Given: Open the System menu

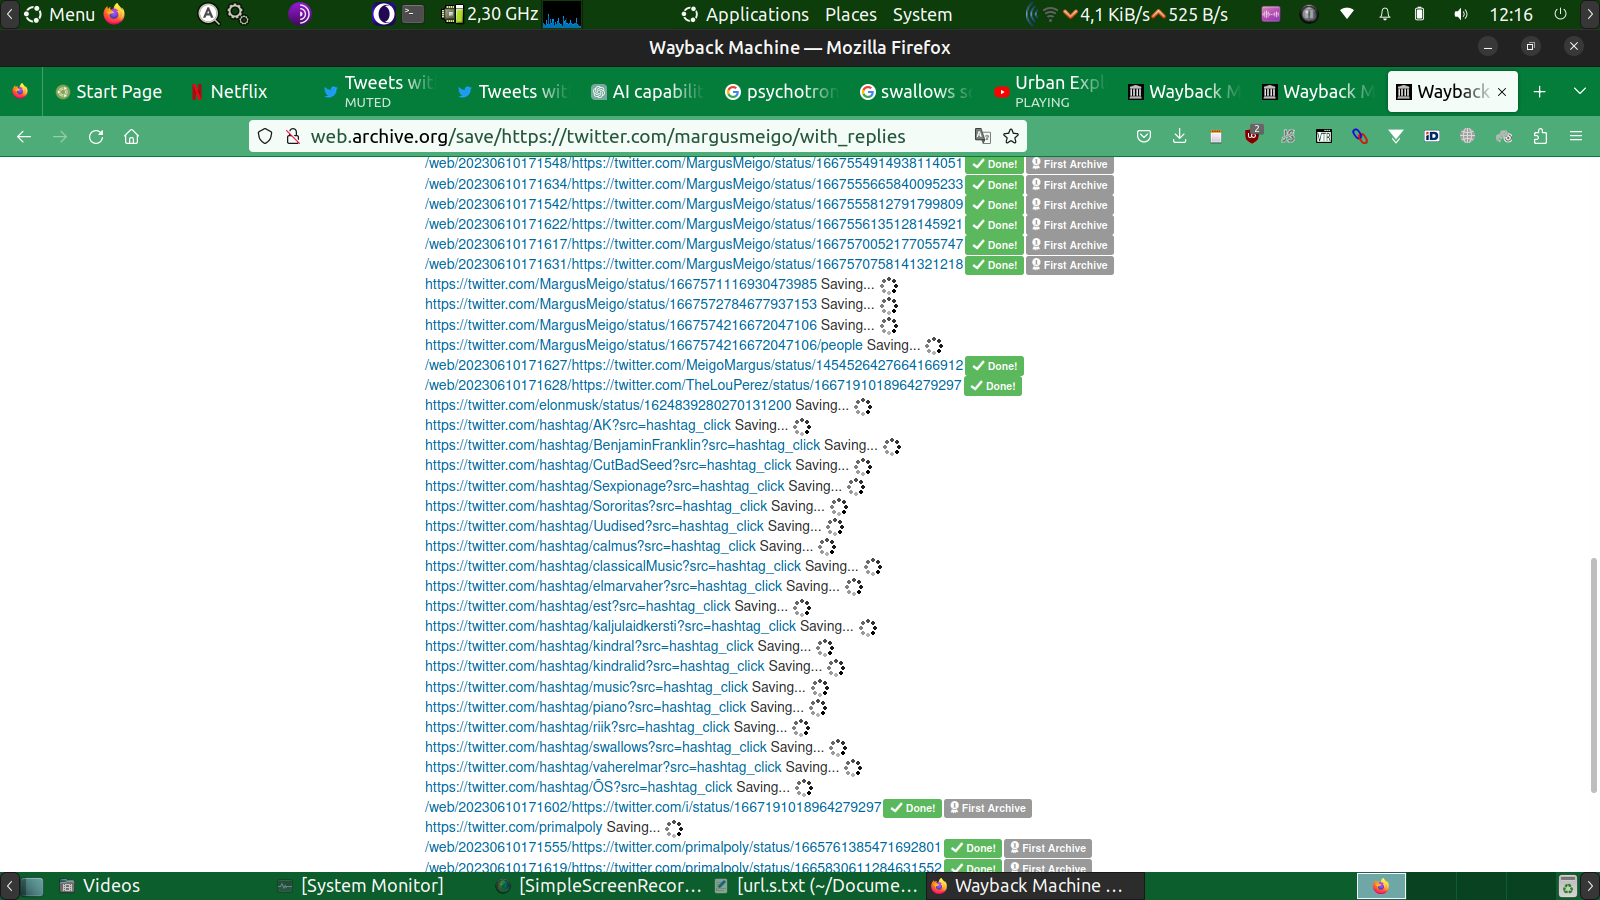Looking at the screenshot, I should click(922, 14).
